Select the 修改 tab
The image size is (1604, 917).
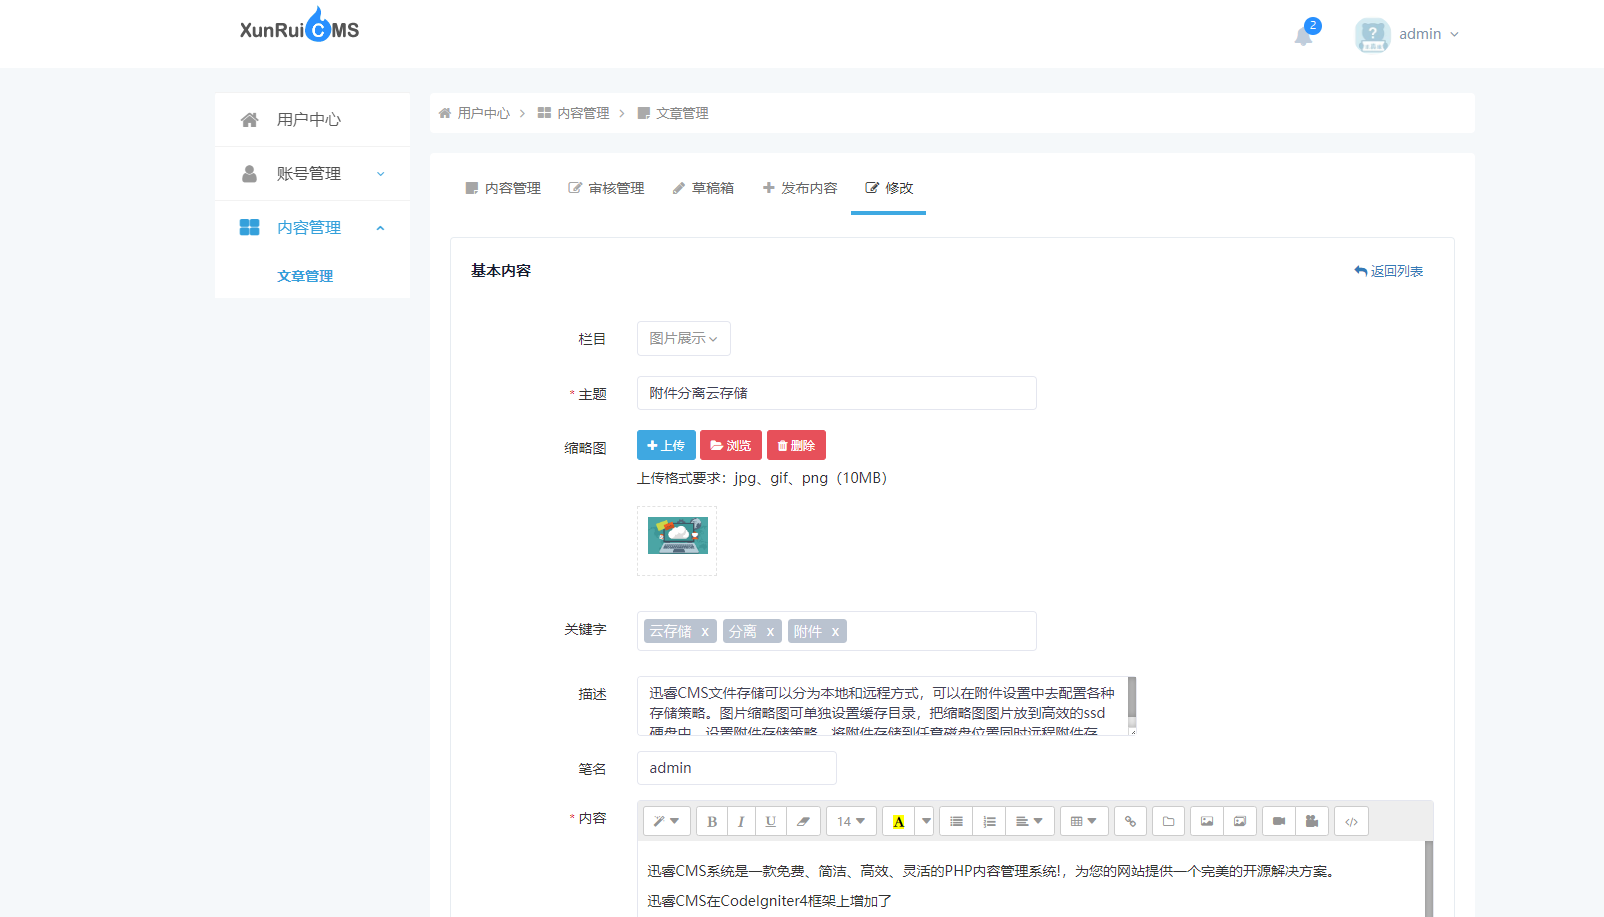click(x=889, y=188)
